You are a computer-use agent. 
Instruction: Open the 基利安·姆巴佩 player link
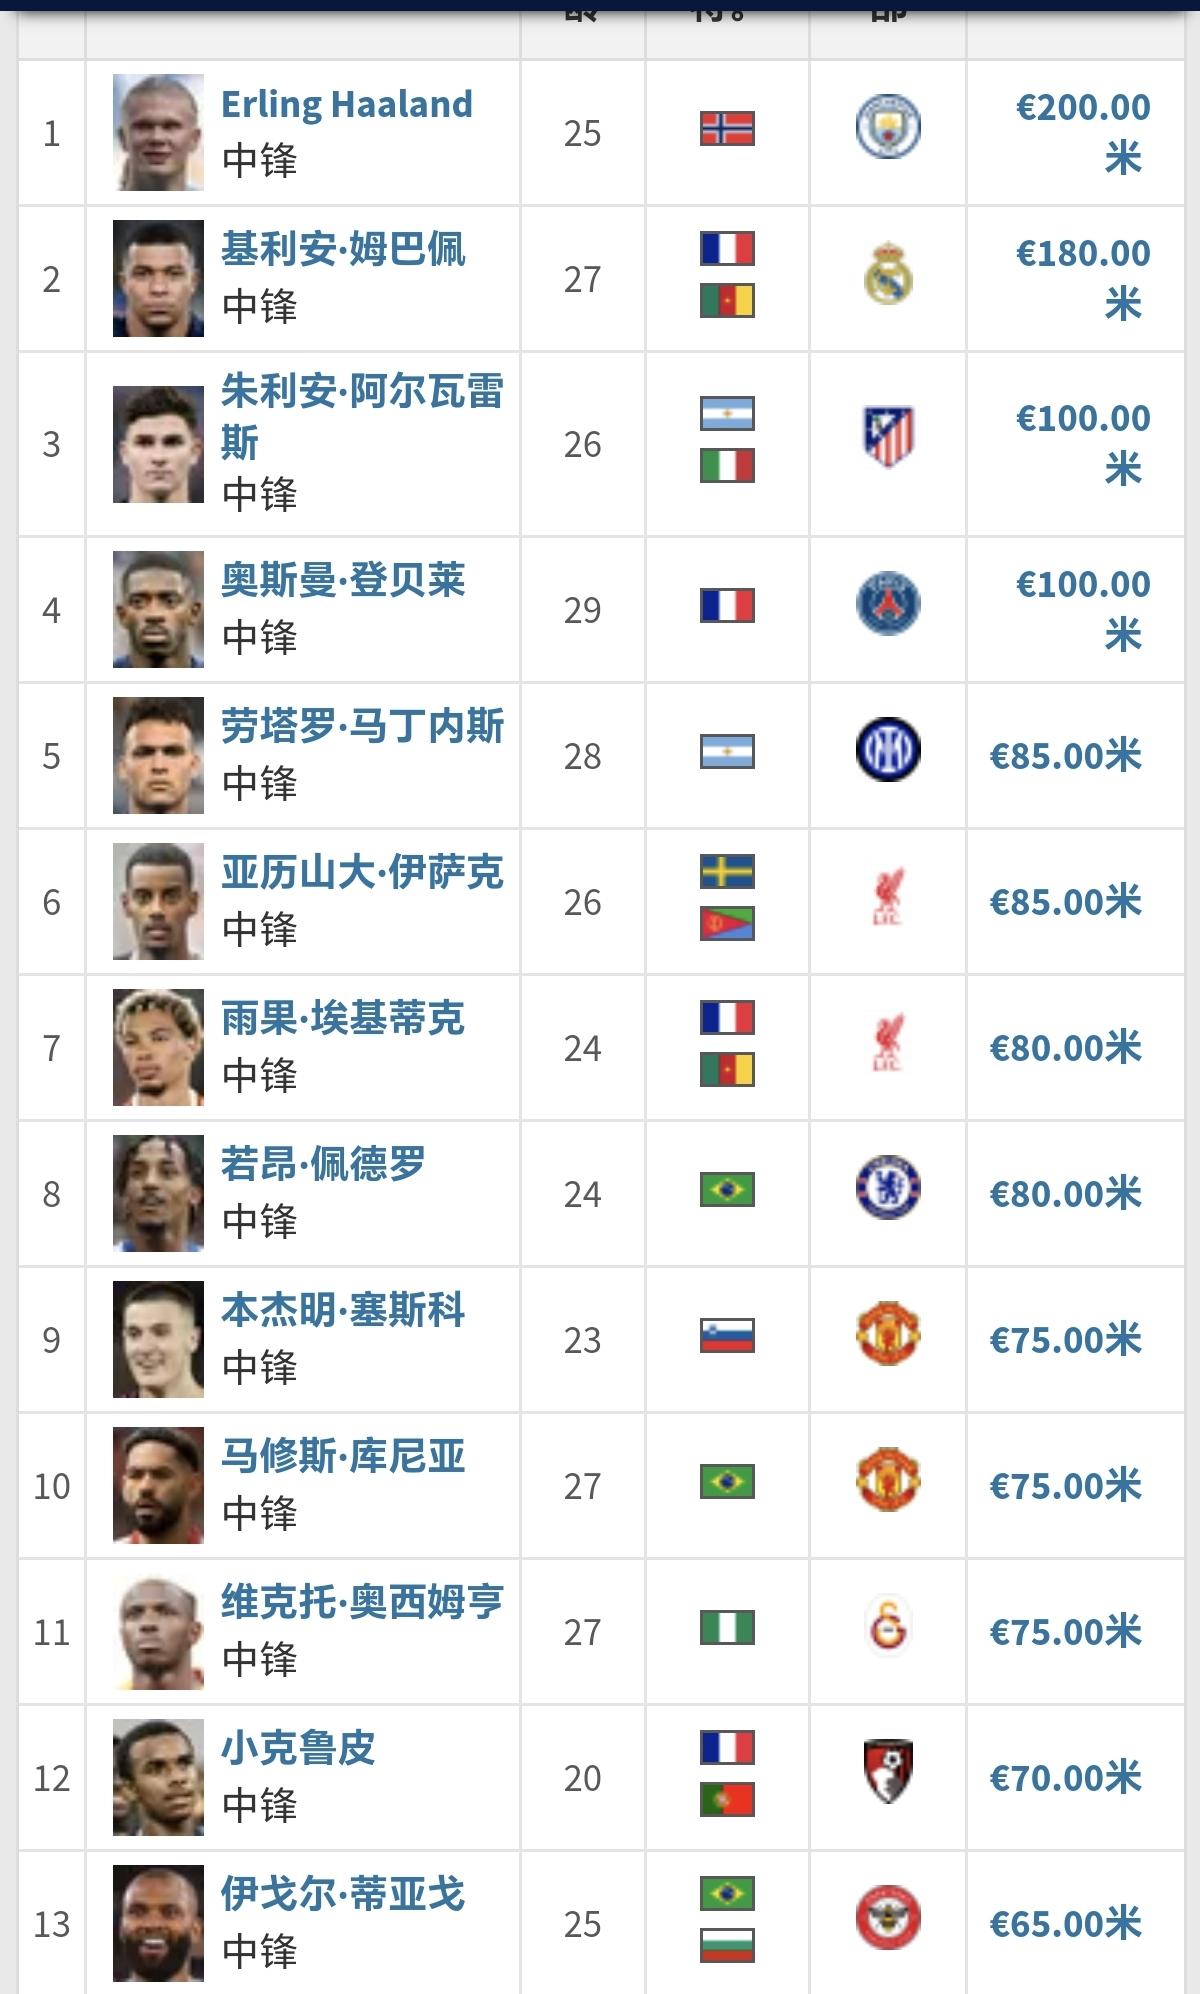click(343, 249)
